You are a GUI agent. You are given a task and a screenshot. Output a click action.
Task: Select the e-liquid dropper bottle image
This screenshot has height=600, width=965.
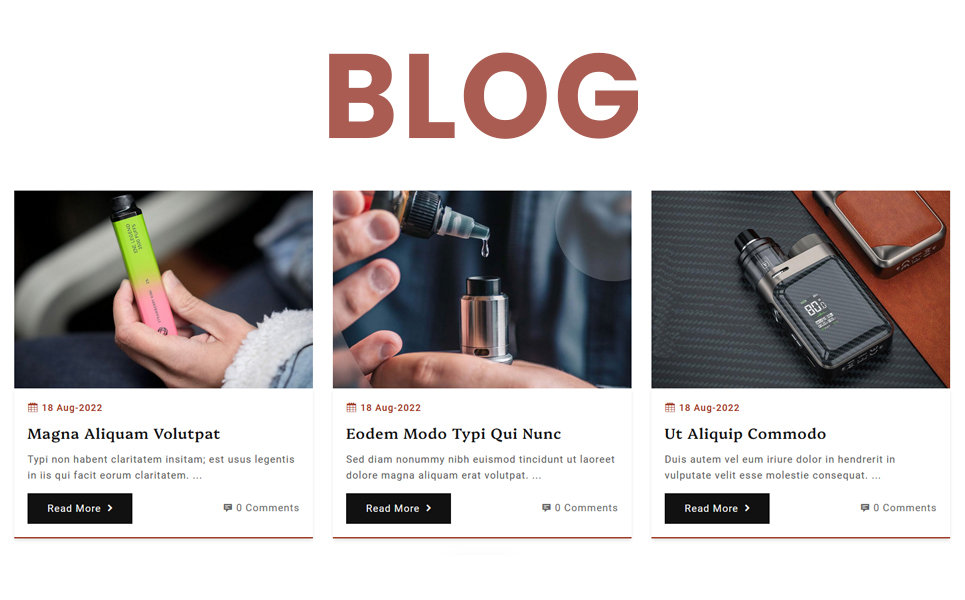tap(482, 289)
